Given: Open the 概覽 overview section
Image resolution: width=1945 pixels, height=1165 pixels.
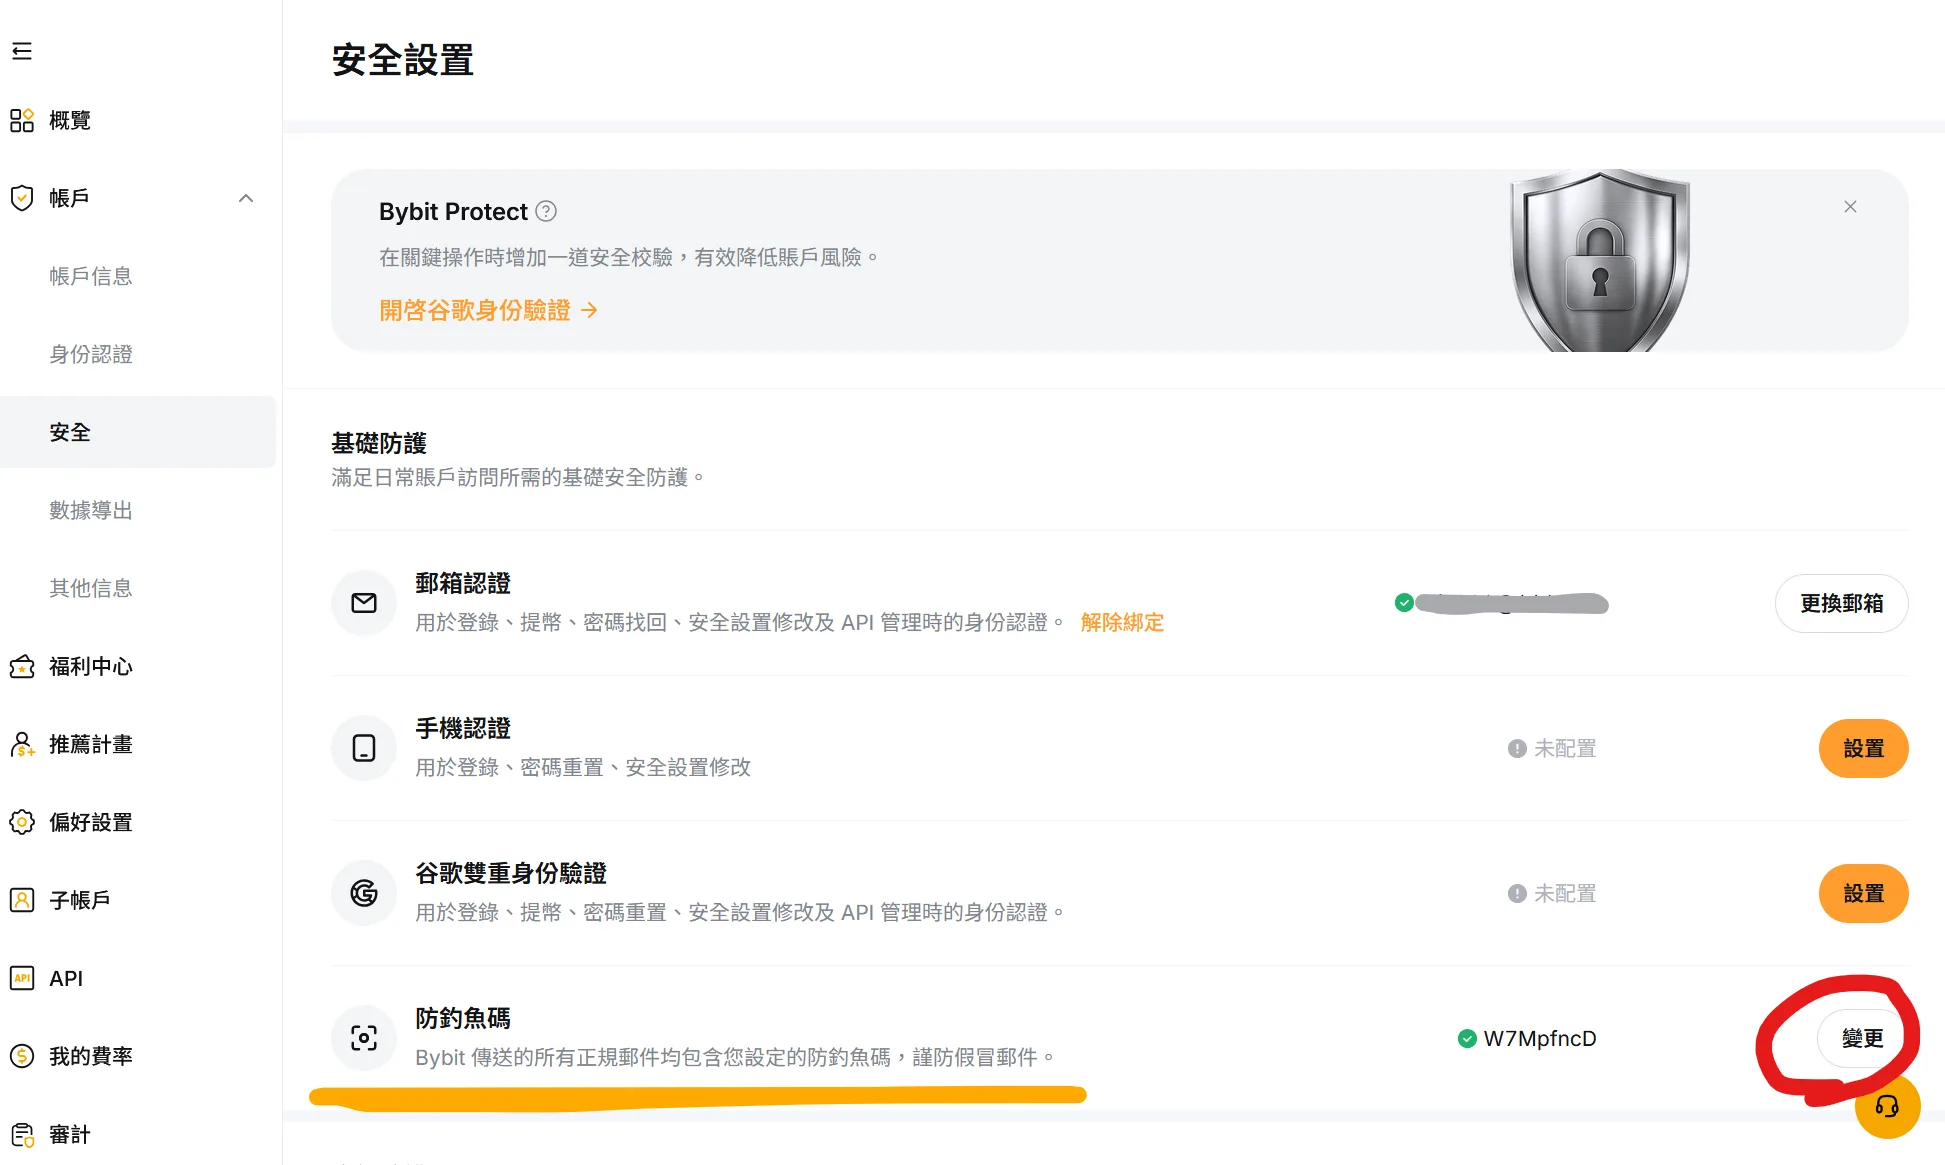Looking at the screenshot, I should (x=50, y=120).
